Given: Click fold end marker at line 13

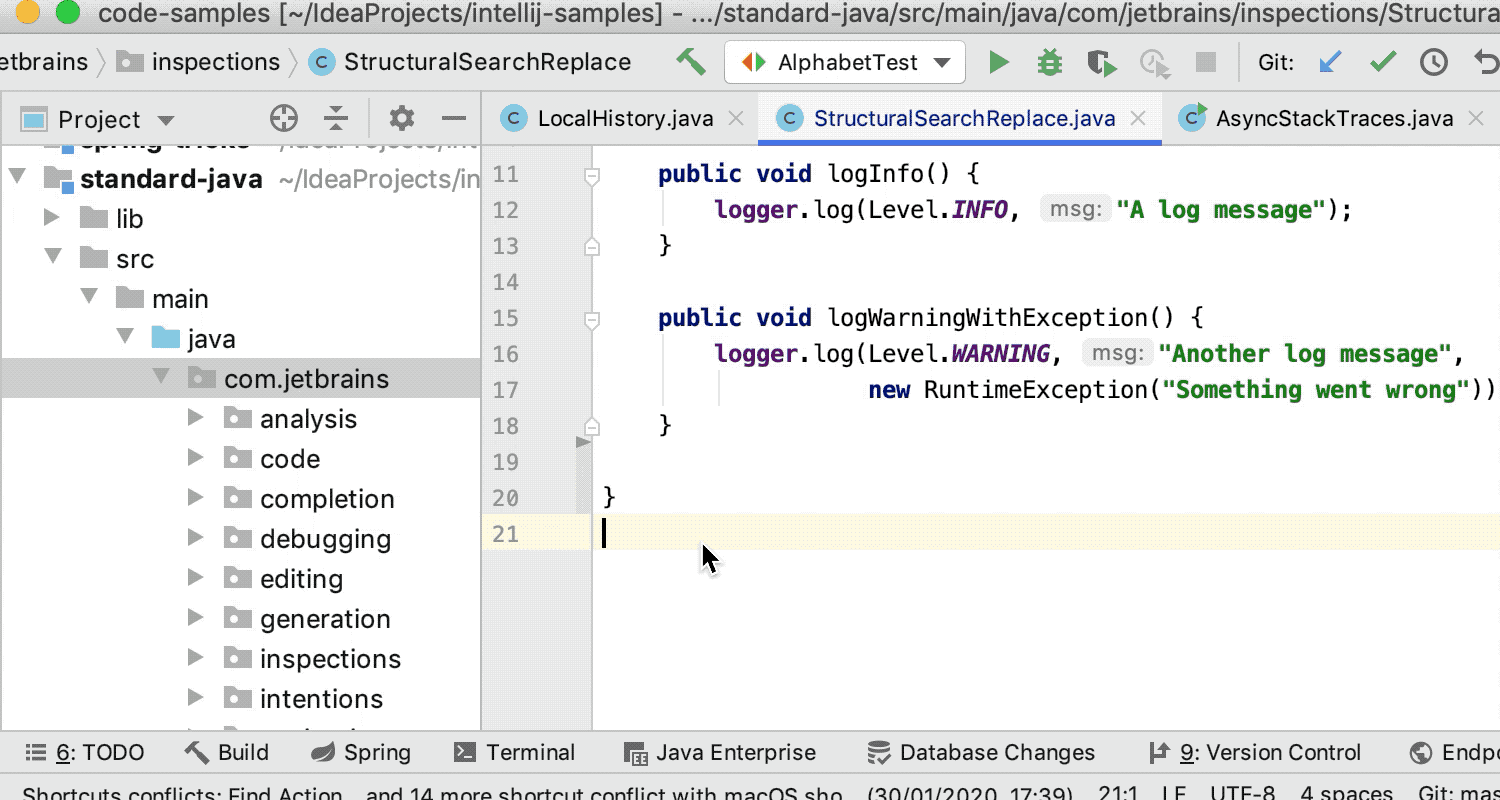Looking at the screenshot, I should [x=592, y=246].
